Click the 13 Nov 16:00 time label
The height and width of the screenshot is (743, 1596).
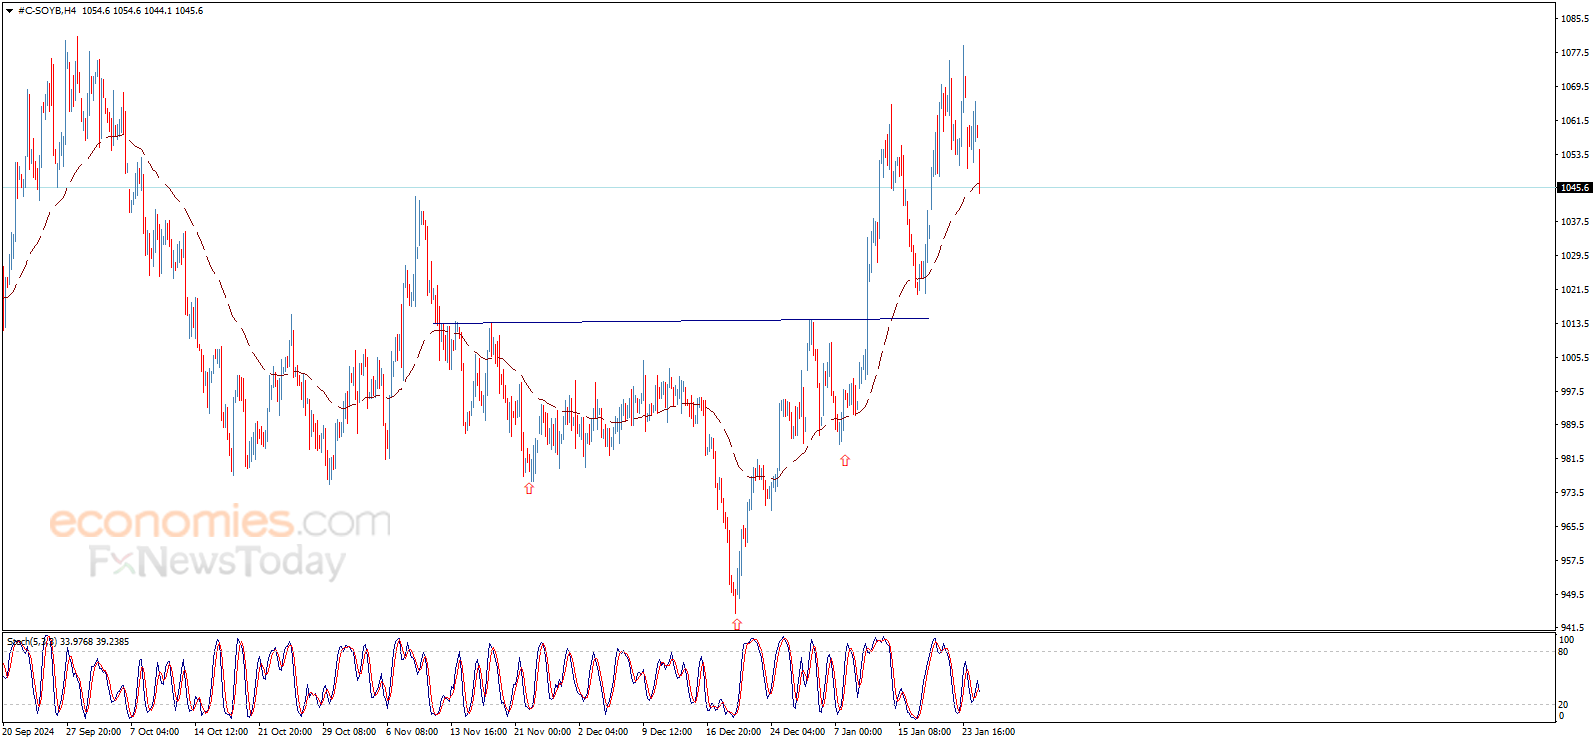(478, 732)
